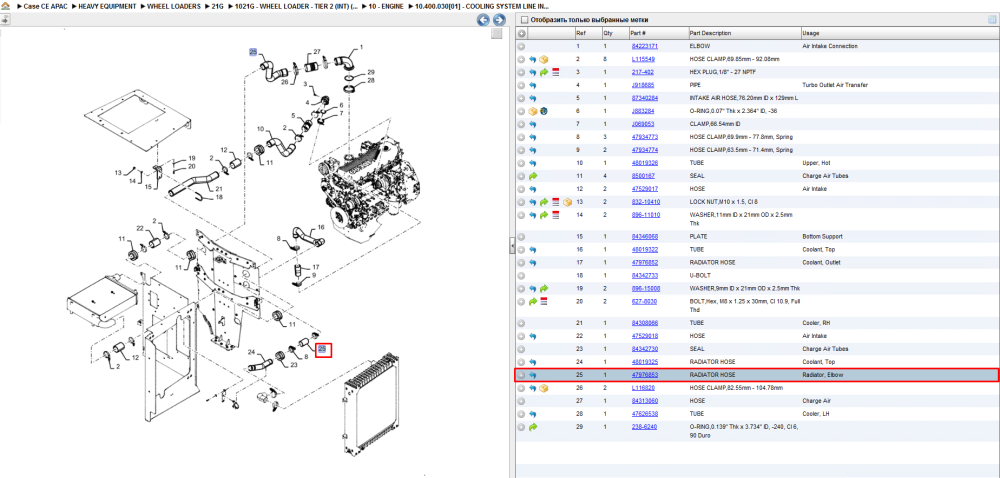The image size is (1000, 478).
Task: Click green arrow on WASHER ref 19 row
Action: point(544,289)
